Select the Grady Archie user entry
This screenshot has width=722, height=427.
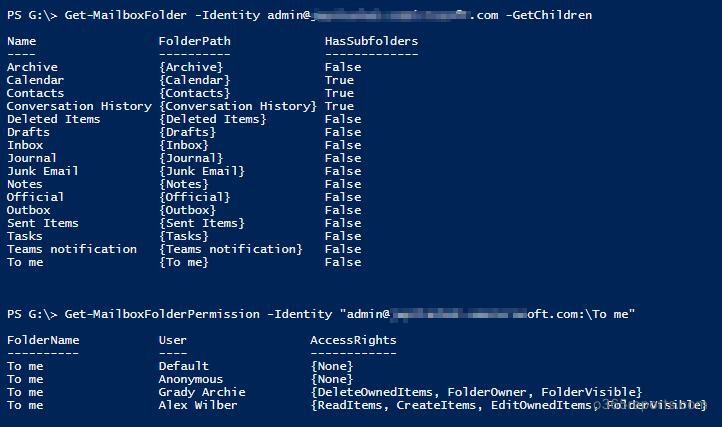(202, 392)
